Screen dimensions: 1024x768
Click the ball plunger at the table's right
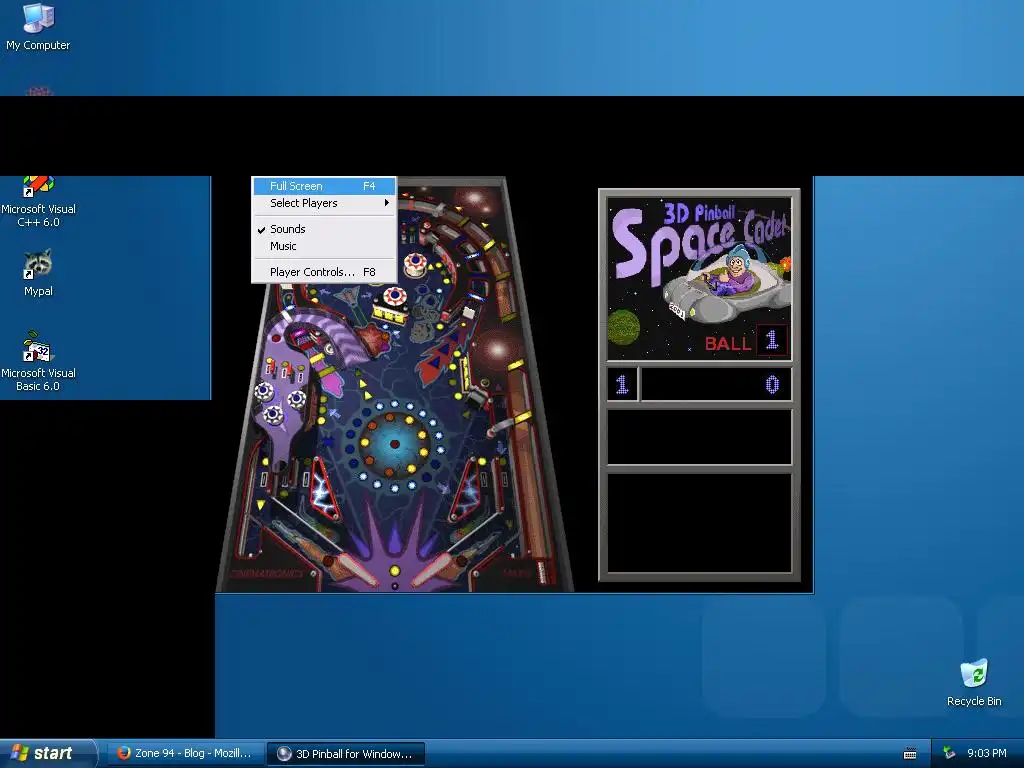(x=541, y=571)
